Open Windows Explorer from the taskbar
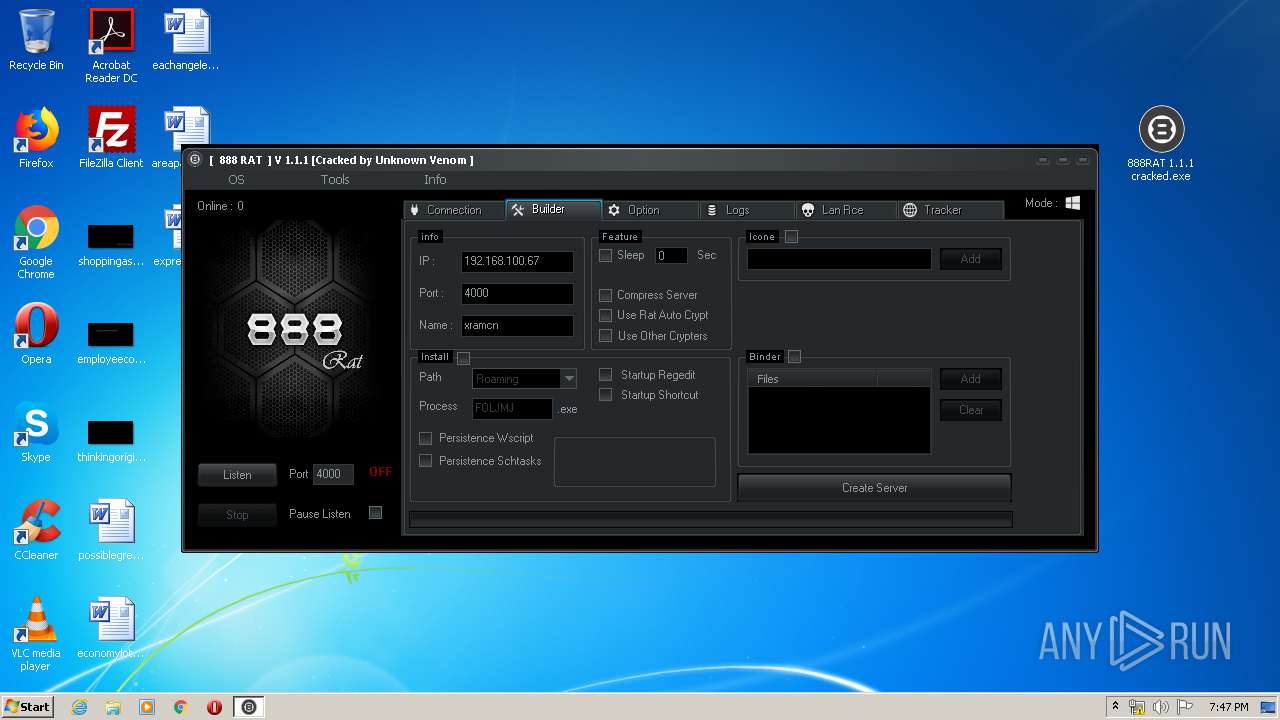The width and height of the screenshot is (1280, 720). 113,707
